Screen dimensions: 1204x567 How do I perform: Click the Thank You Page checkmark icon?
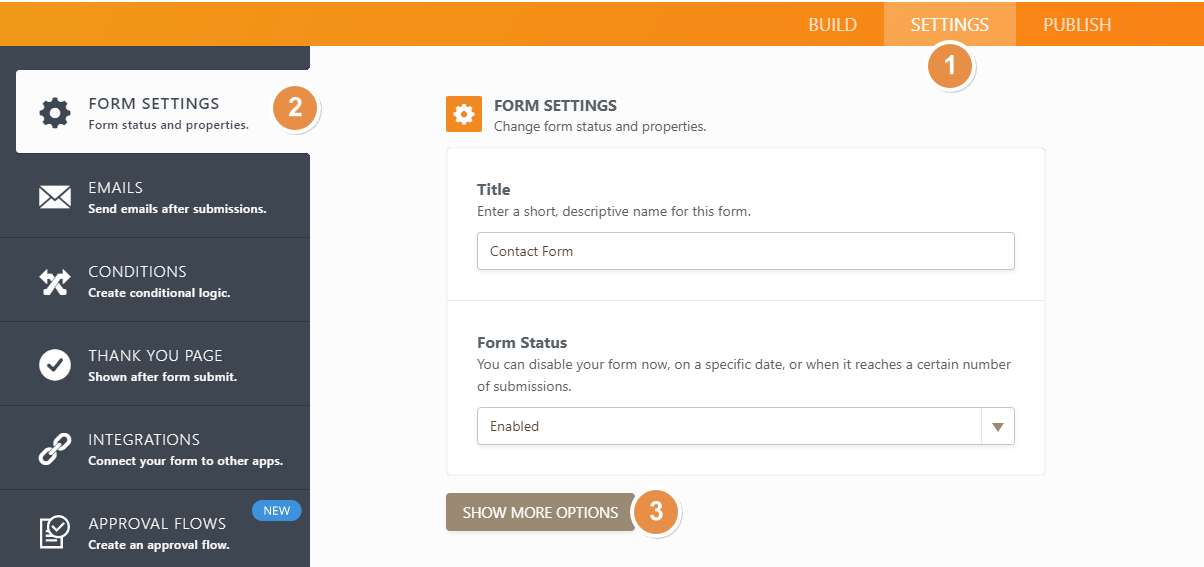[55, 365]
